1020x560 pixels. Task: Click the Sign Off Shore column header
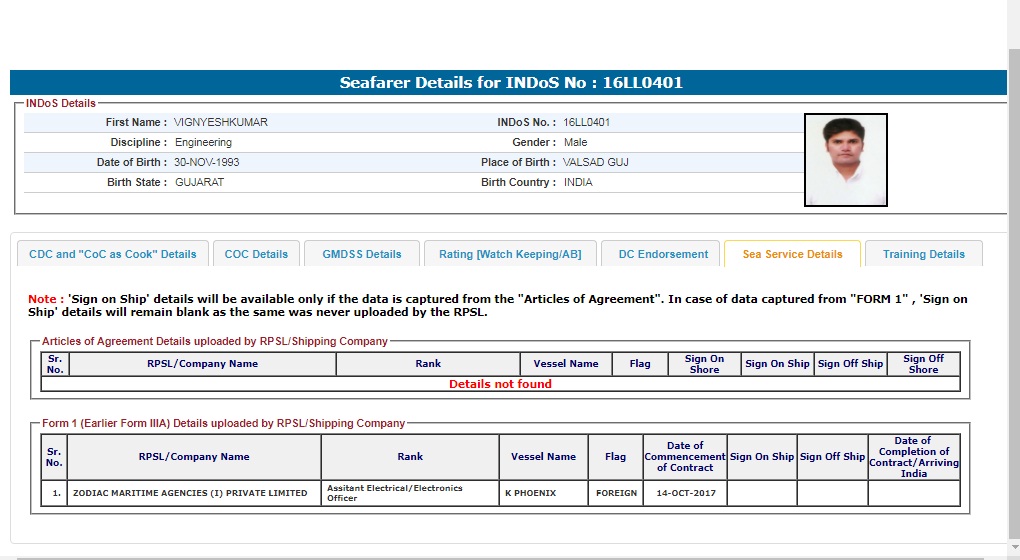coord(922,364)
